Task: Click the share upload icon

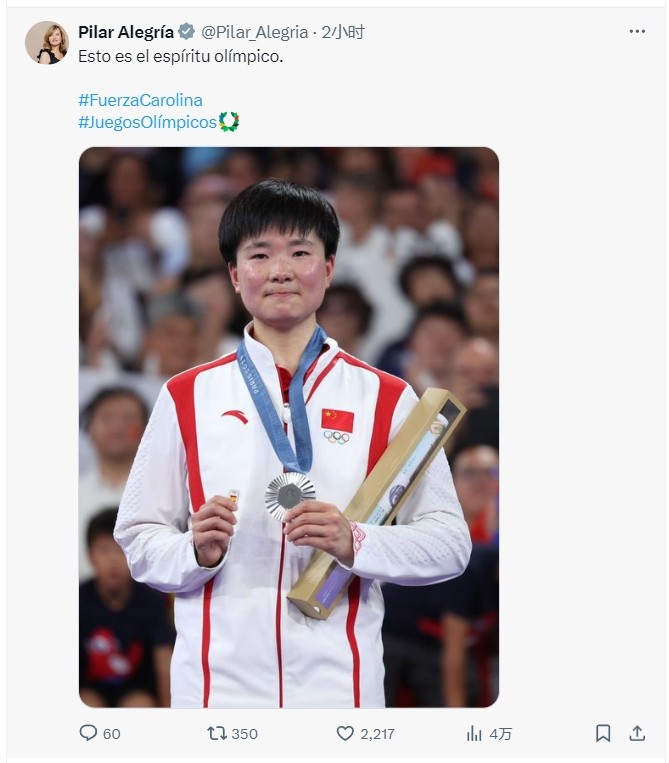Action: (x=637, y=733)
